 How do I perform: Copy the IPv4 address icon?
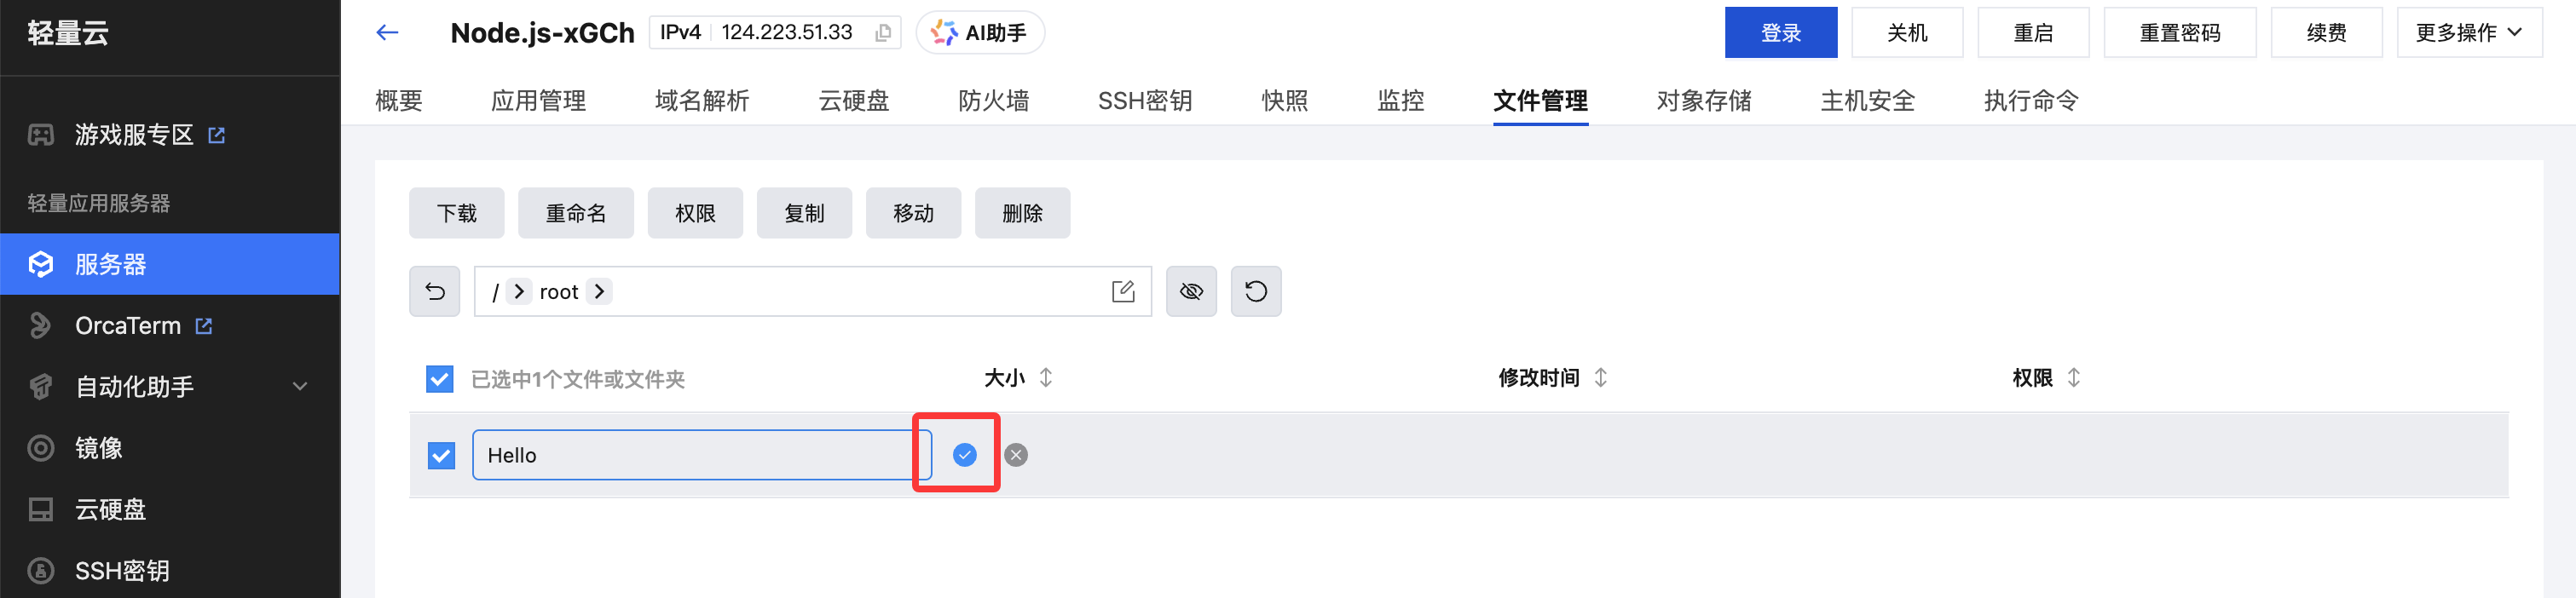[x=883, y=33]
